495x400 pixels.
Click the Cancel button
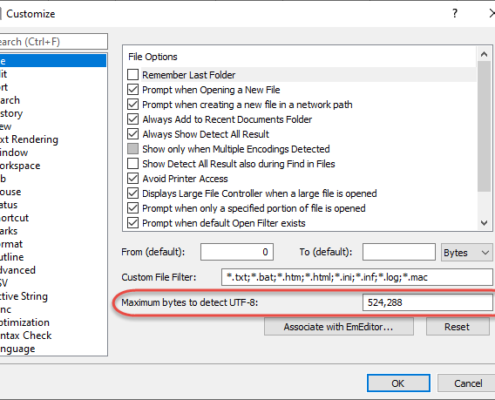(467, 383)
